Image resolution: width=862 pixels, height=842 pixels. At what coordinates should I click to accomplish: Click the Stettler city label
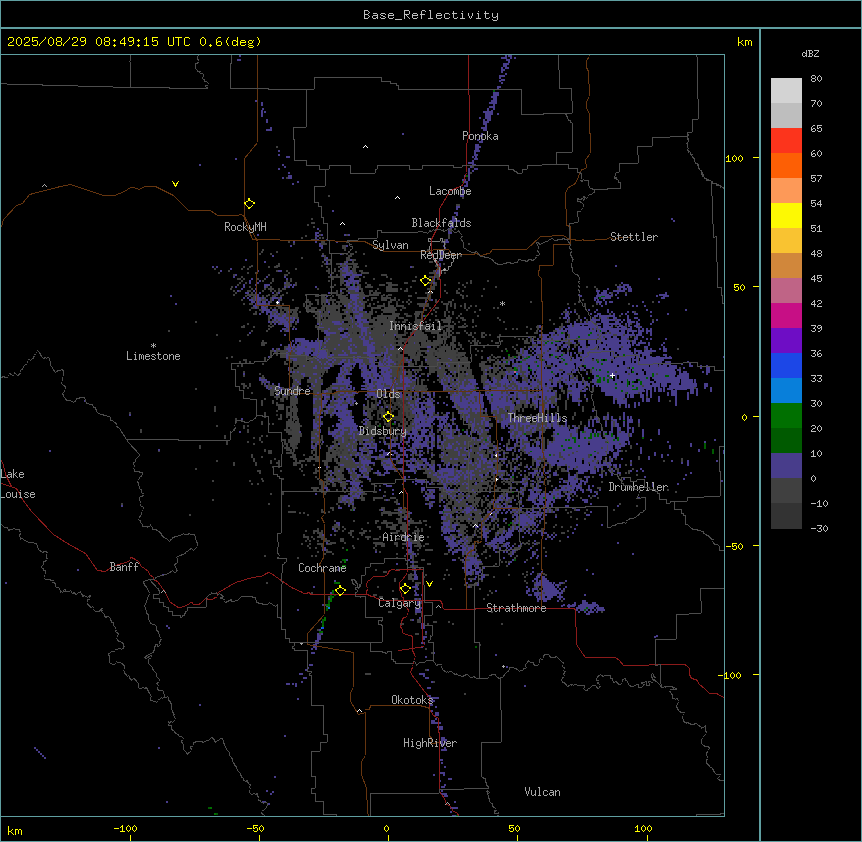coord(634,237)
